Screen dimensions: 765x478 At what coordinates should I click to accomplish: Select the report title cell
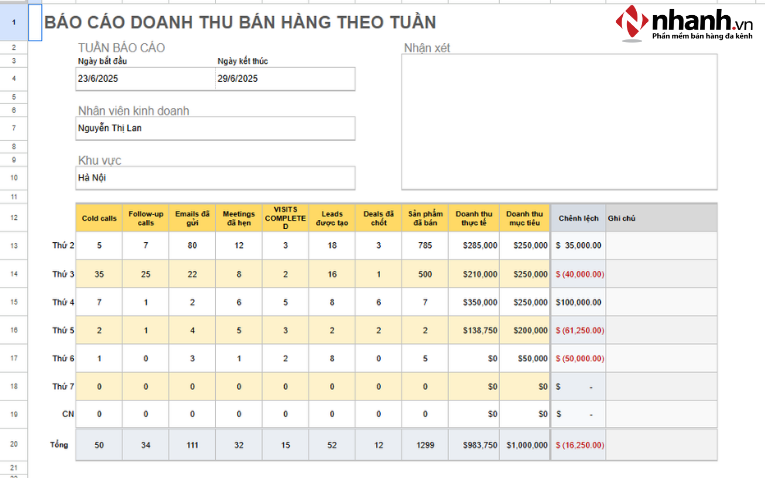click(x=240, y=22)
